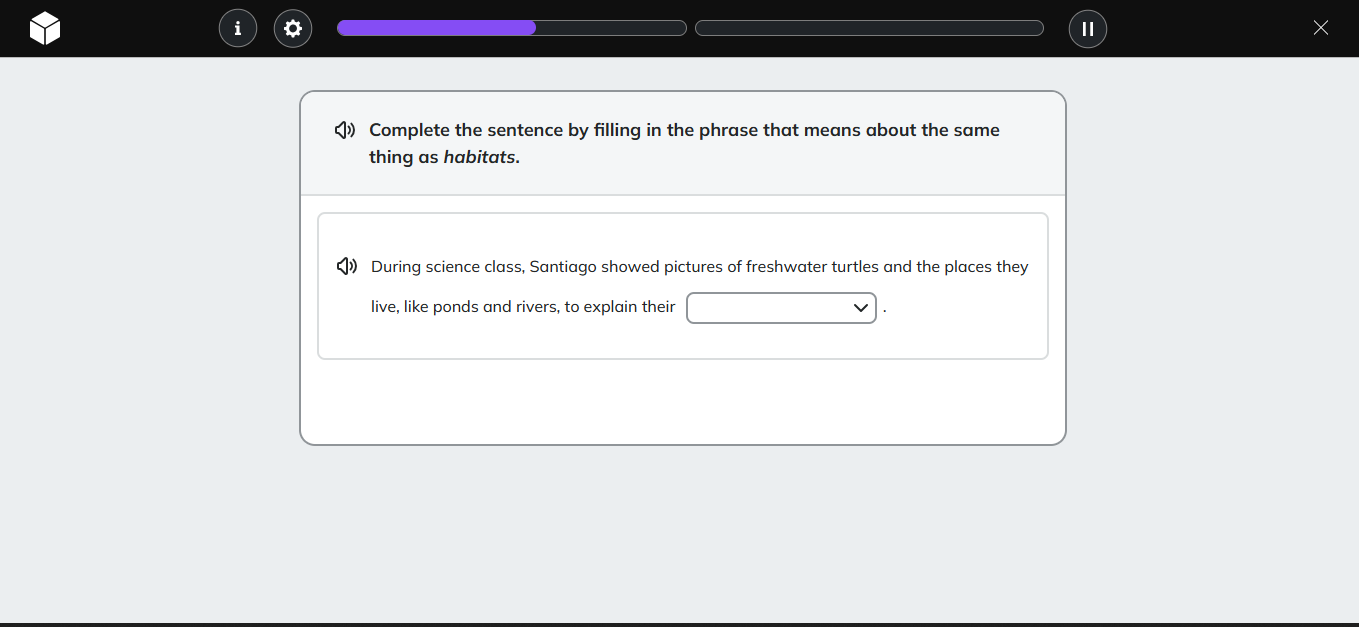The image size is (1359, 627).
Task: Select a phrase from the habitats dropdown
Action: (x=781, y=308)
